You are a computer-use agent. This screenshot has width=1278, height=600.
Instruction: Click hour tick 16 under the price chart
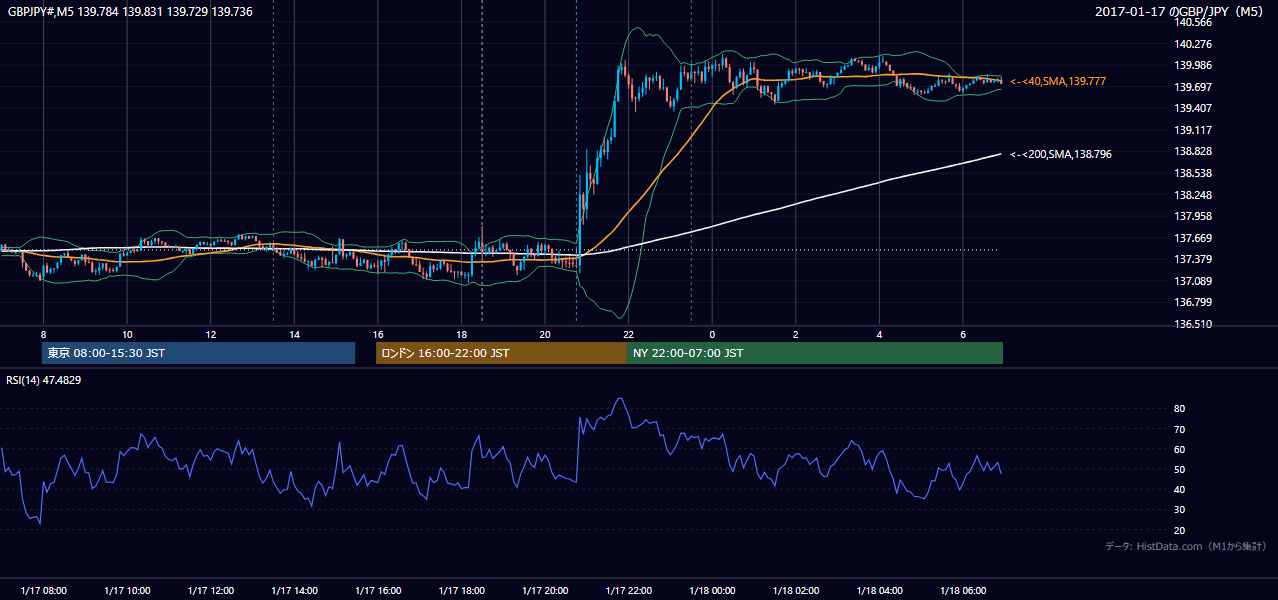377,333
